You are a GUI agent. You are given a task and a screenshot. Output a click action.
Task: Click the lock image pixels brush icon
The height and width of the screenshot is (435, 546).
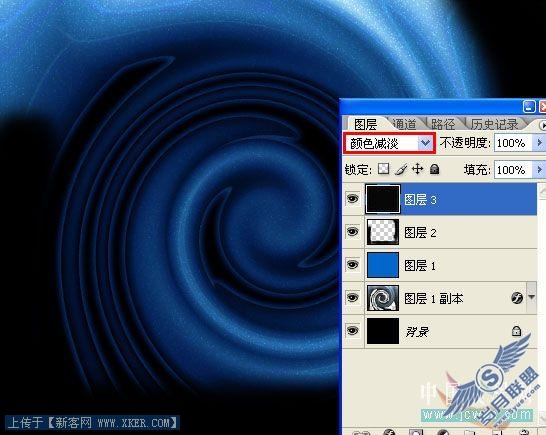tap(401, 169)
